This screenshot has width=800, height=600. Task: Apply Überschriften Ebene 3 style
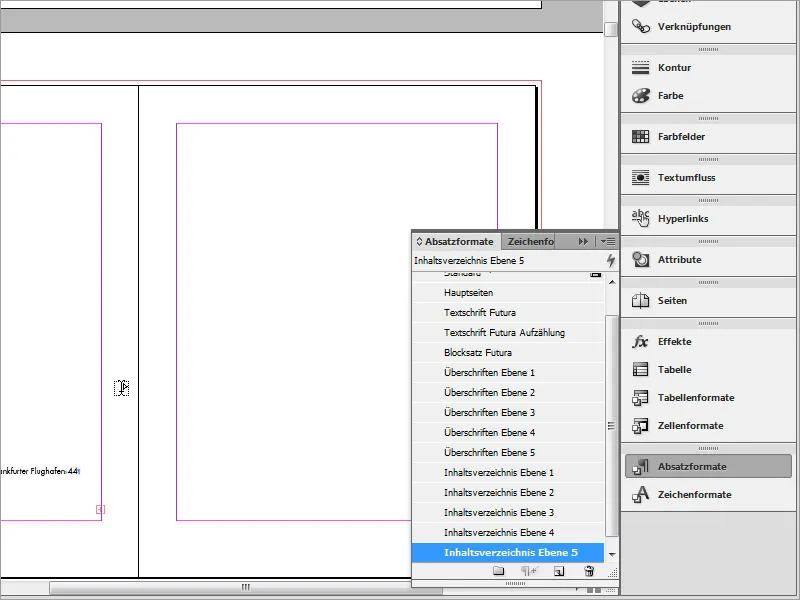click(x=508, y=412)
